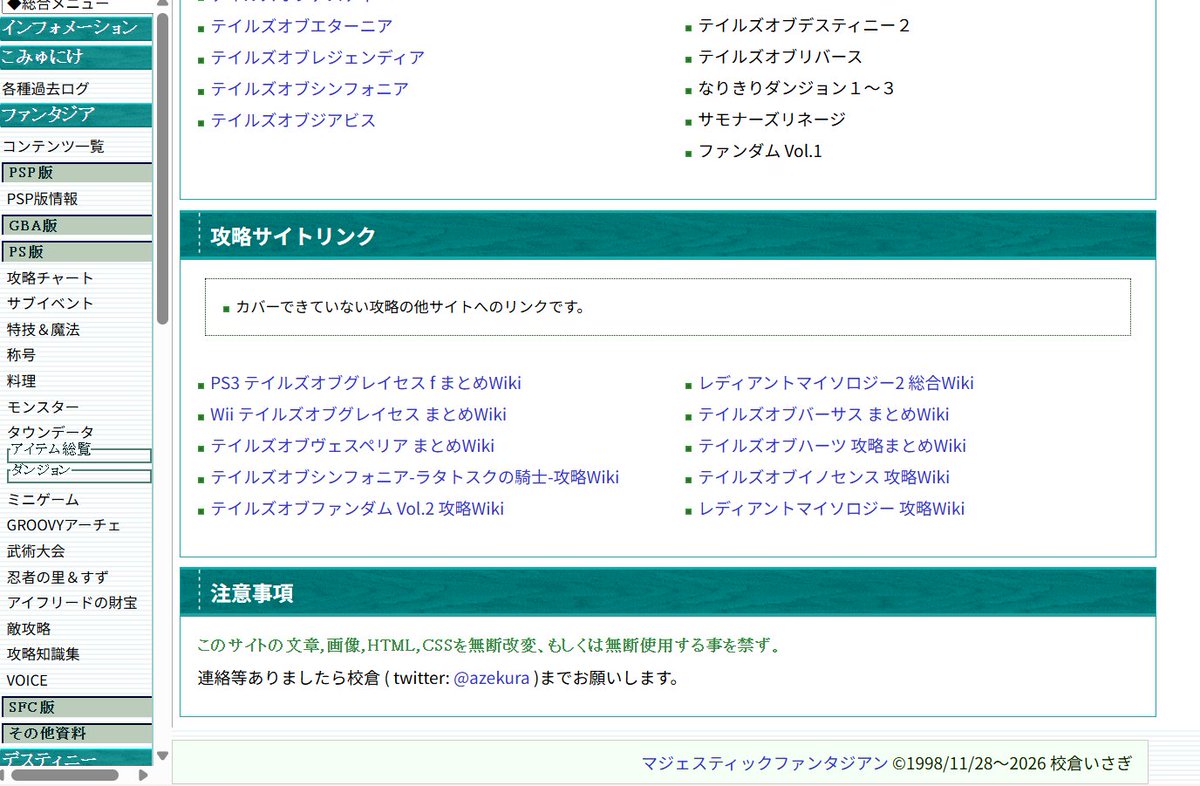
Task: Open 忍者の里＆すず in the sidebar
Action: 57,577
